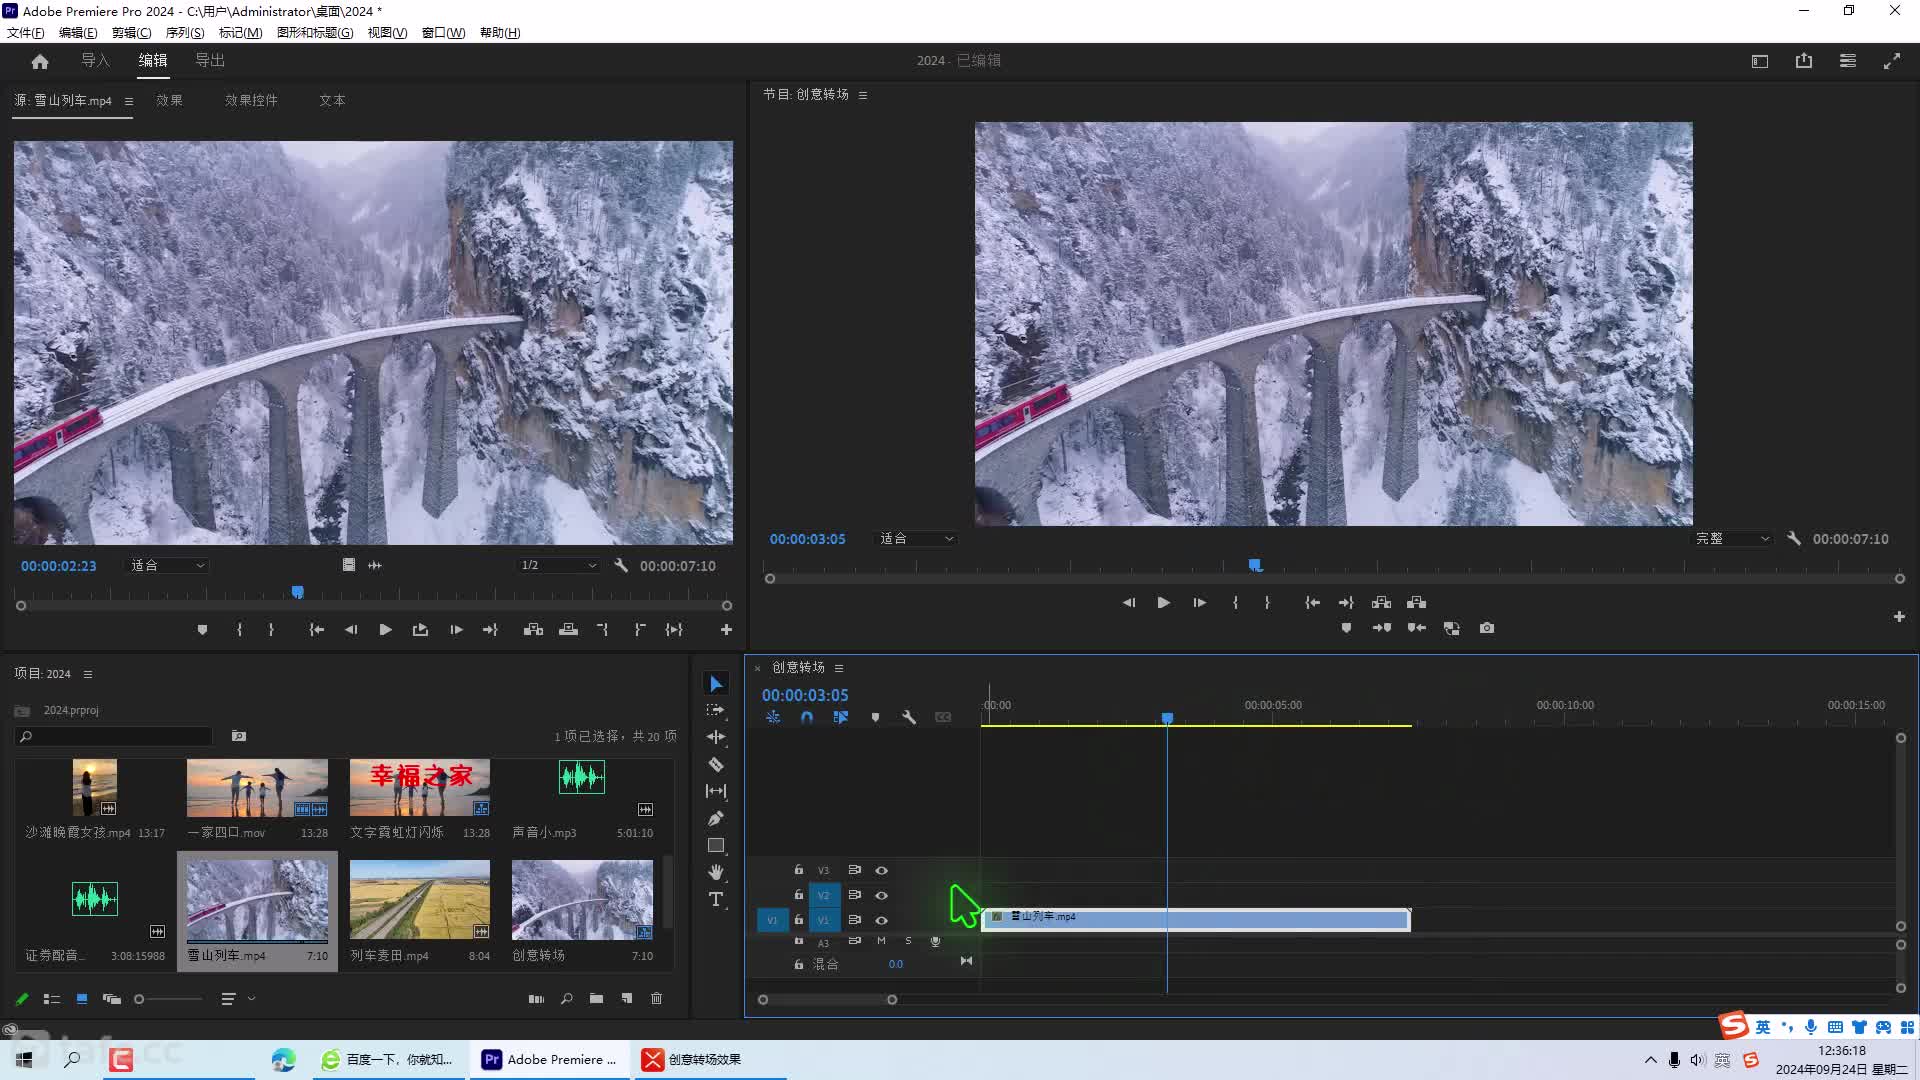
Task: Open the 窗口(W) menu
Action: point(443,33)
